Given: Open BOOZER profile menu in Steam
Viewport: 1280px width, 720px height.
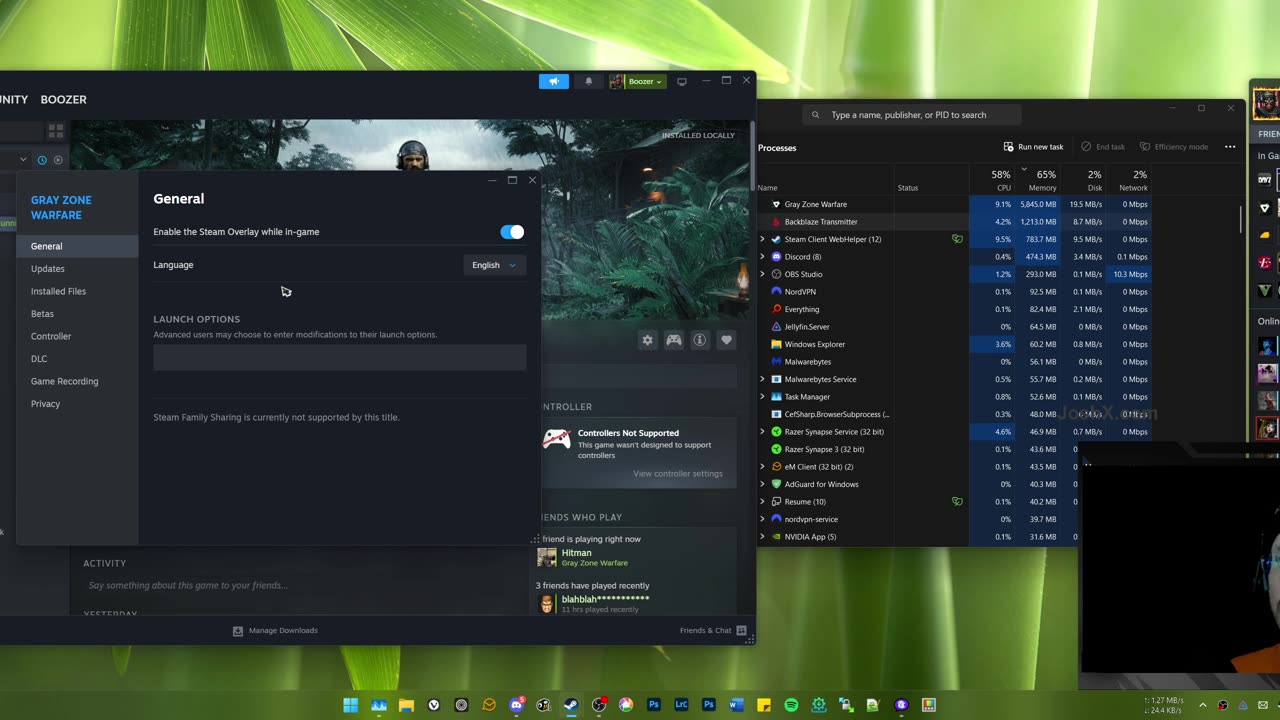Looking at the screenshot, I should [x=64, y=100].
